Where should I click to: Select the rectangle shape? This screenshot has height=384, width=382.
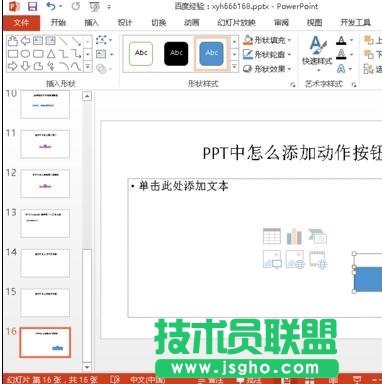[13, 54]
